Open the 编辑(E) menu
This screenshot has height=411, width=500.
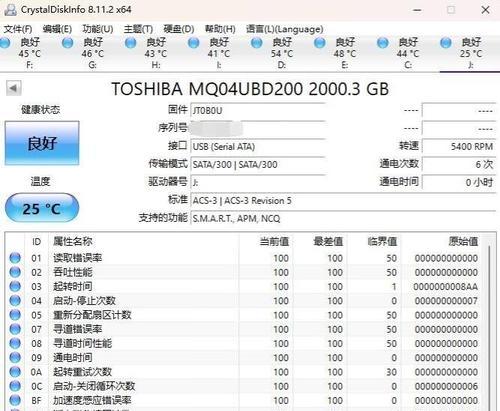click(57, 29)
